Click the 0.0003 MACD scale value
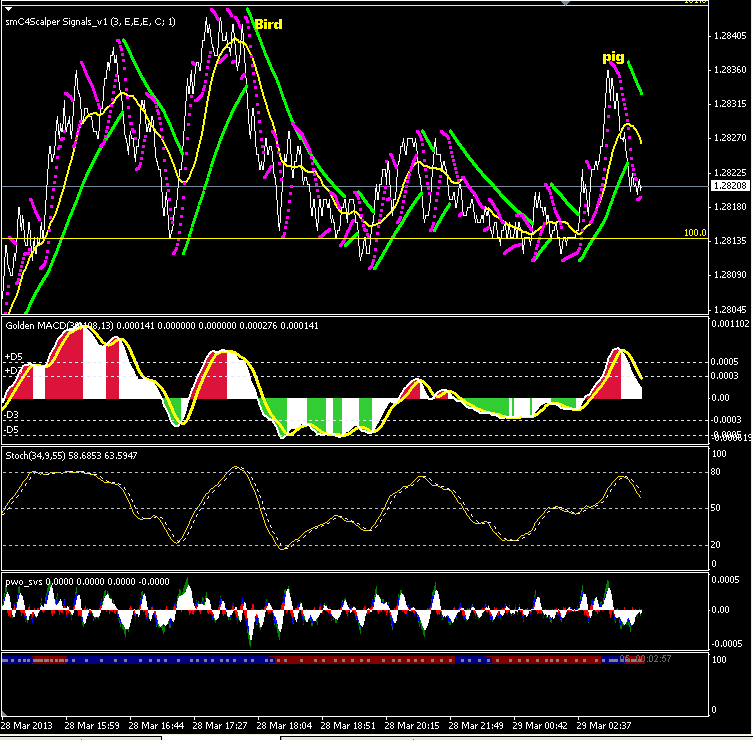The image size is (753, 740). (x=725, y=376)
